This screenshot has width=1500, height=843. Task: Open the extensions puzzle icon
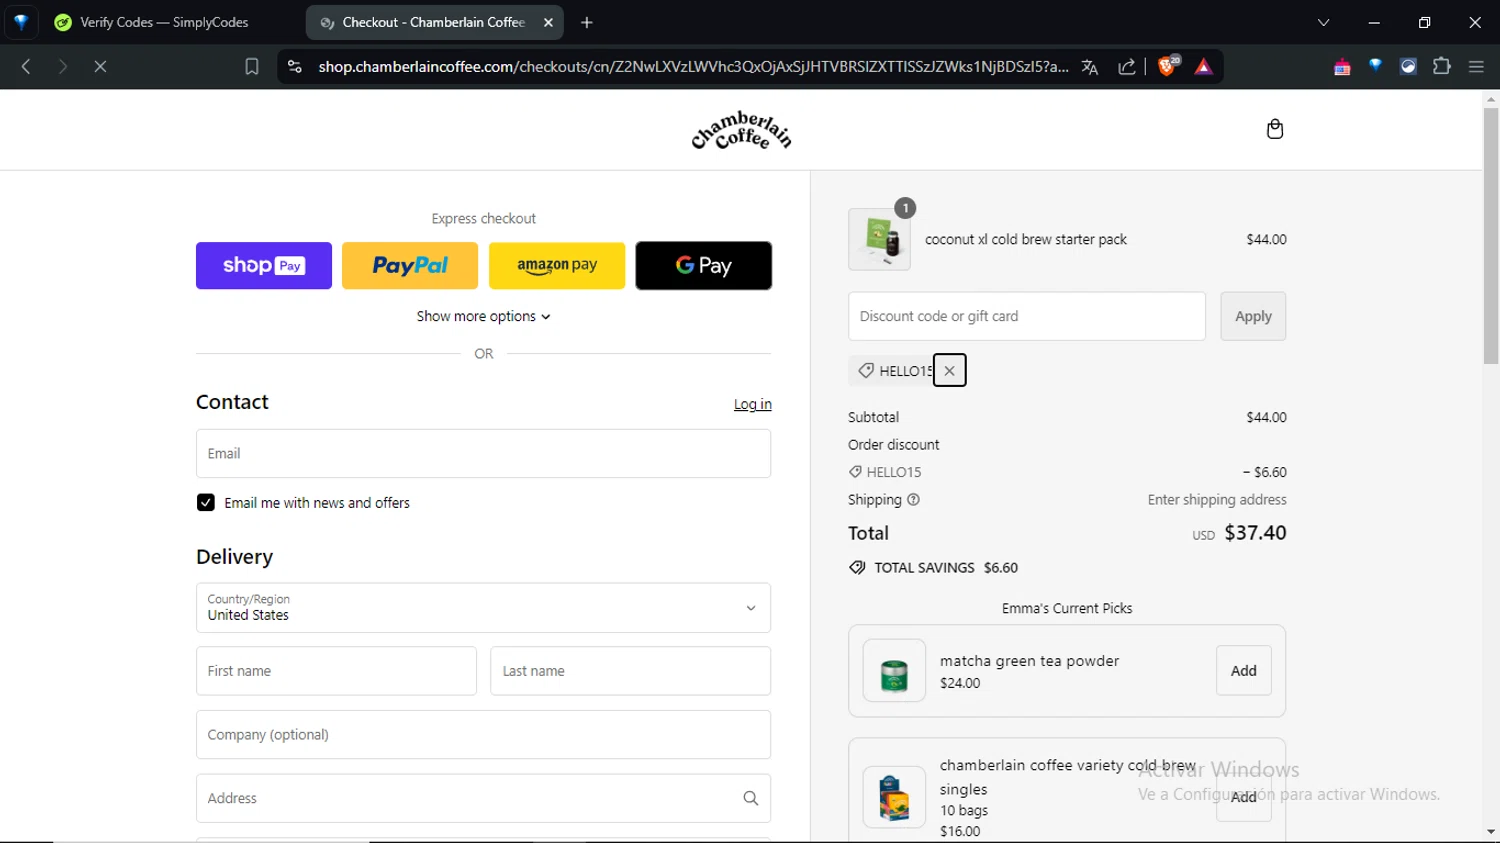point(1441,67)
